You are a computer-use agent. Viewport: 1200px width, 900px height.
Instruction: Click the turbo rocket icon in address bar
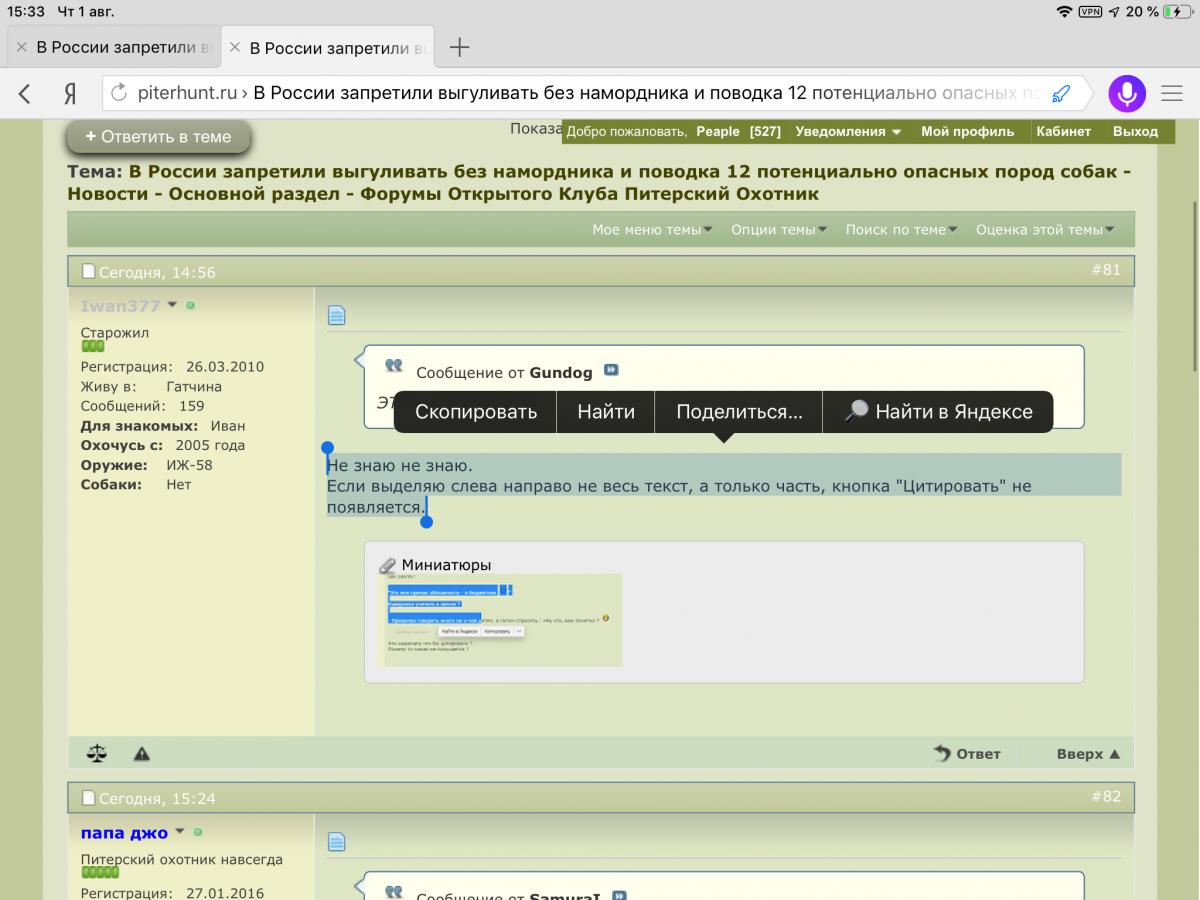pyautogui.click(x=1061, y=94)
